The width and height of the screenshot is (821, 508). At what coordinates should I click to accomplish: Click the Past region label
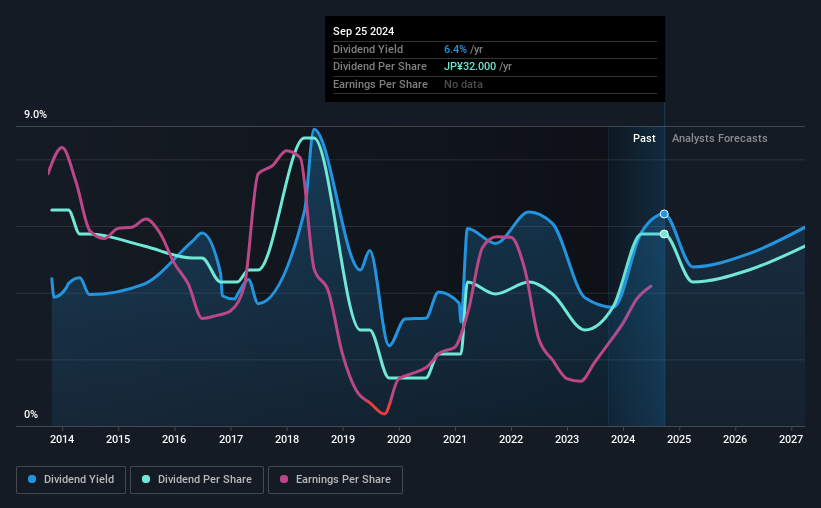(644, 138)
